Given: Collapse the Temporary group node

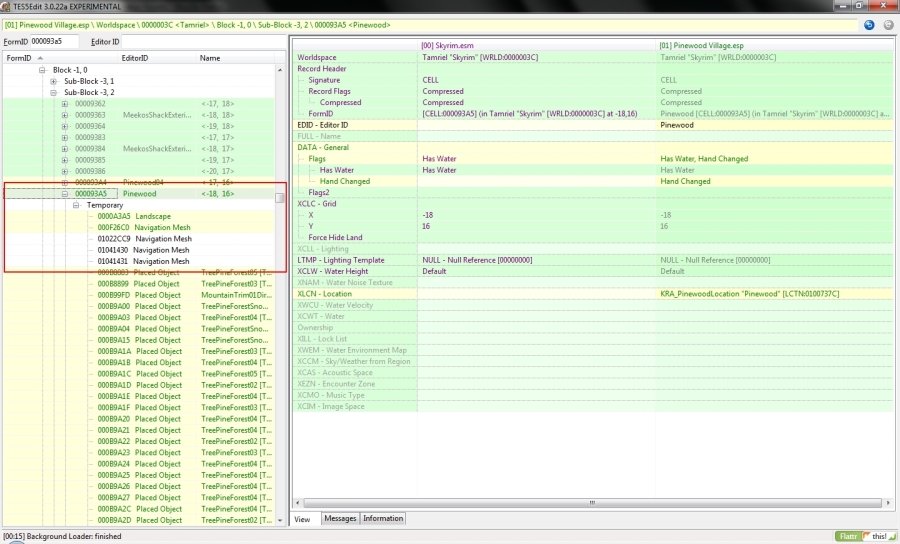Looking at the screenshot, I should coord(76,205).
